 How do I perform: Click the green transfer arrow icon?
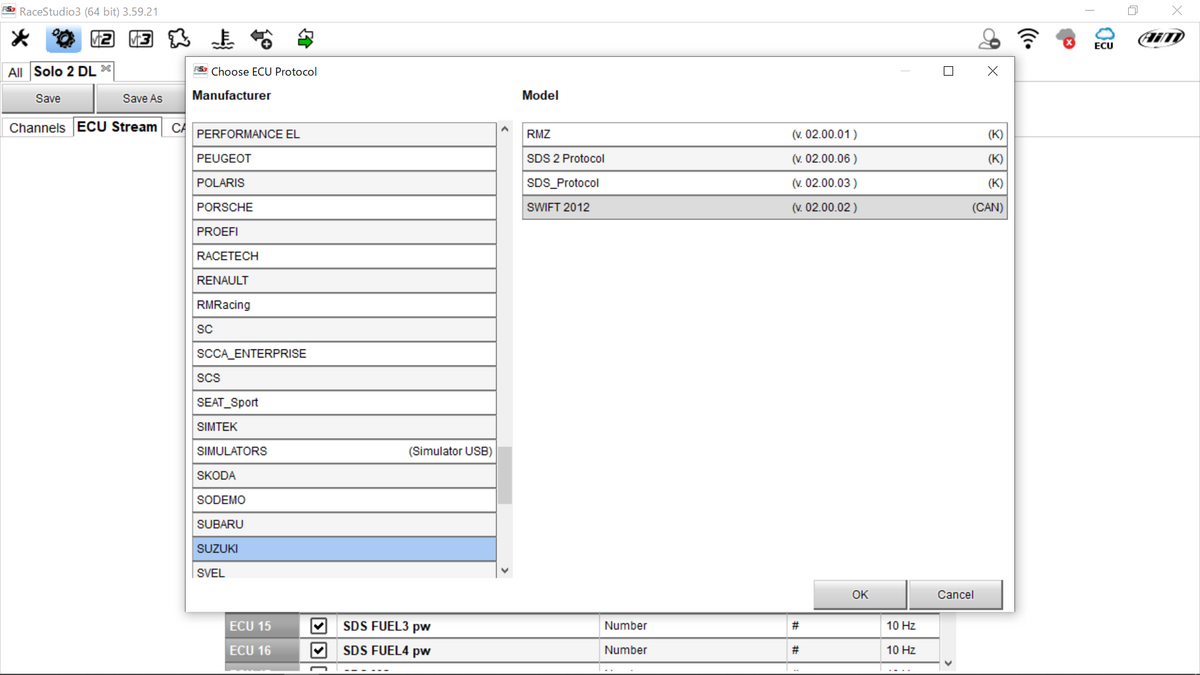tap(306, 39)
